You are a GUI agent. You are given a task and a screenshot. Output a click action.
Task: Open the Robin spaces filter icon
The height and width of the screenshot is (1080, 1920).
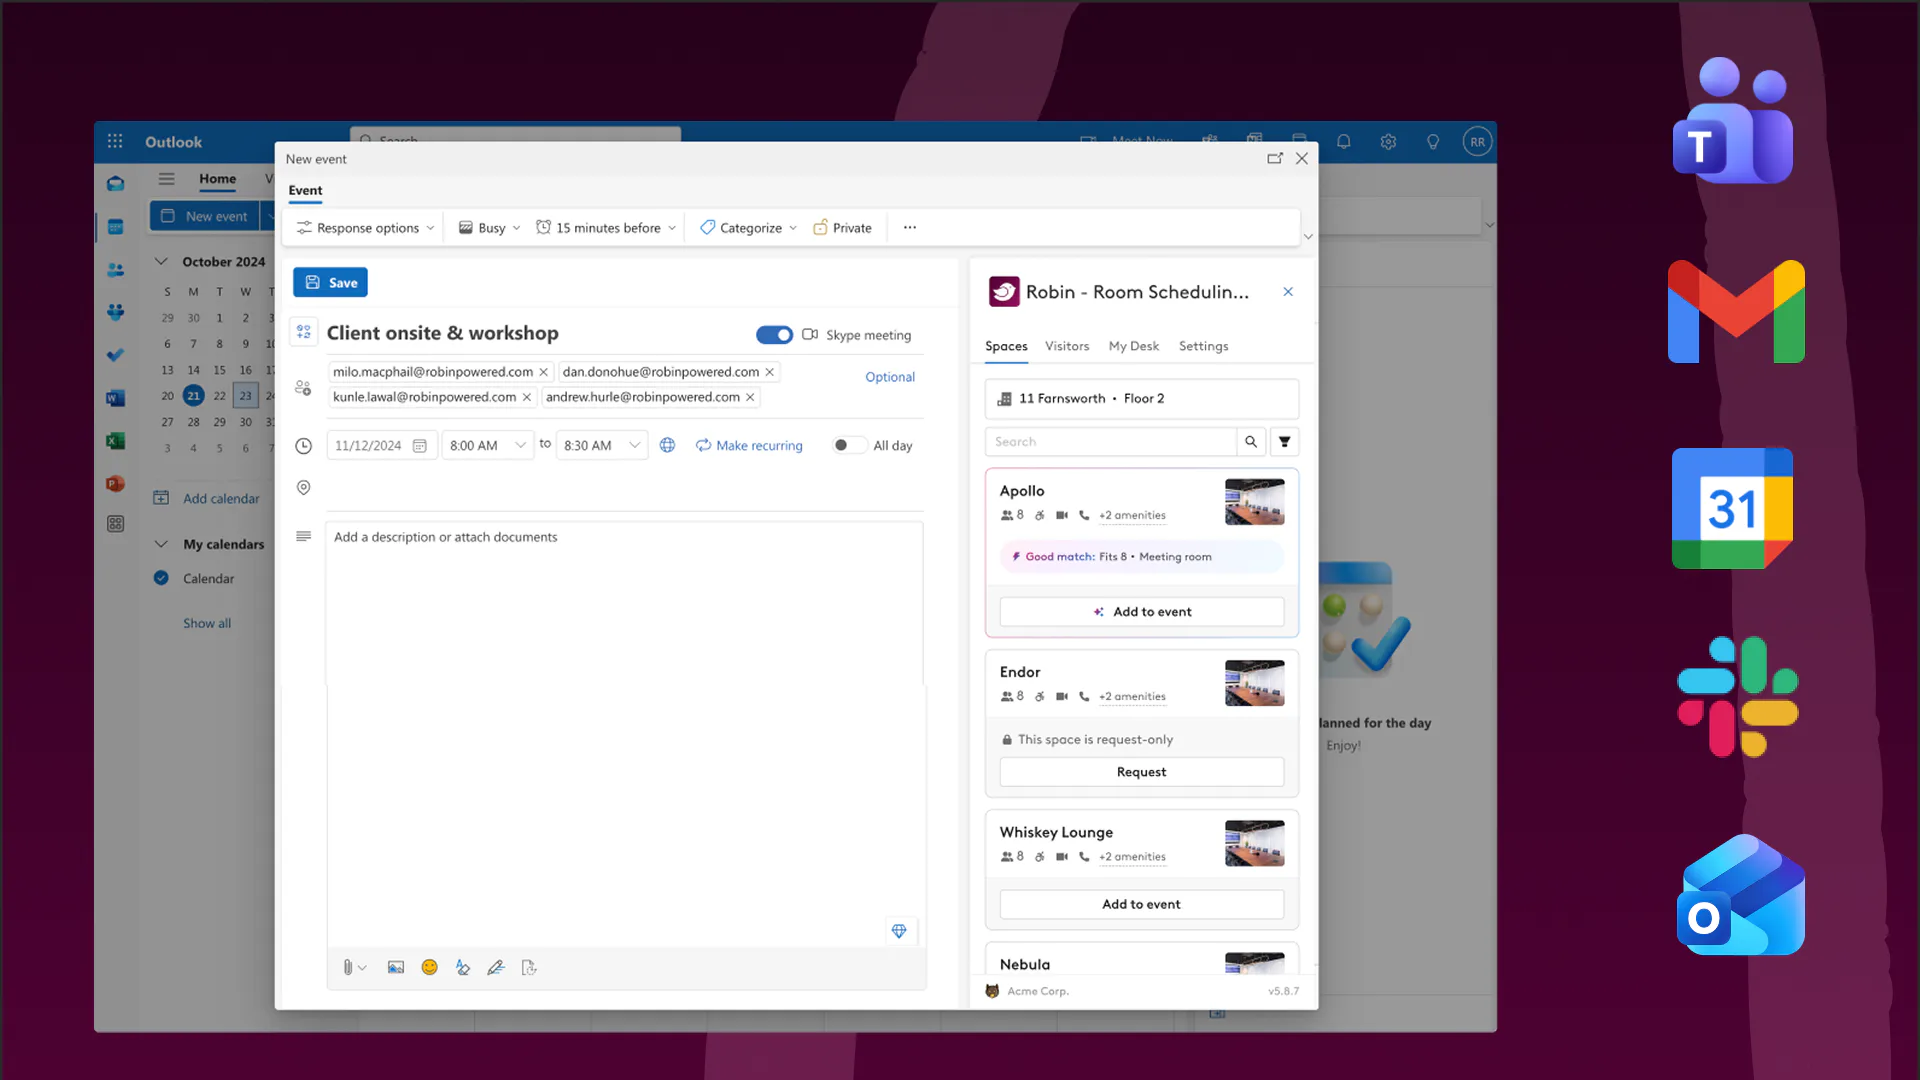tap(1284, 441)
